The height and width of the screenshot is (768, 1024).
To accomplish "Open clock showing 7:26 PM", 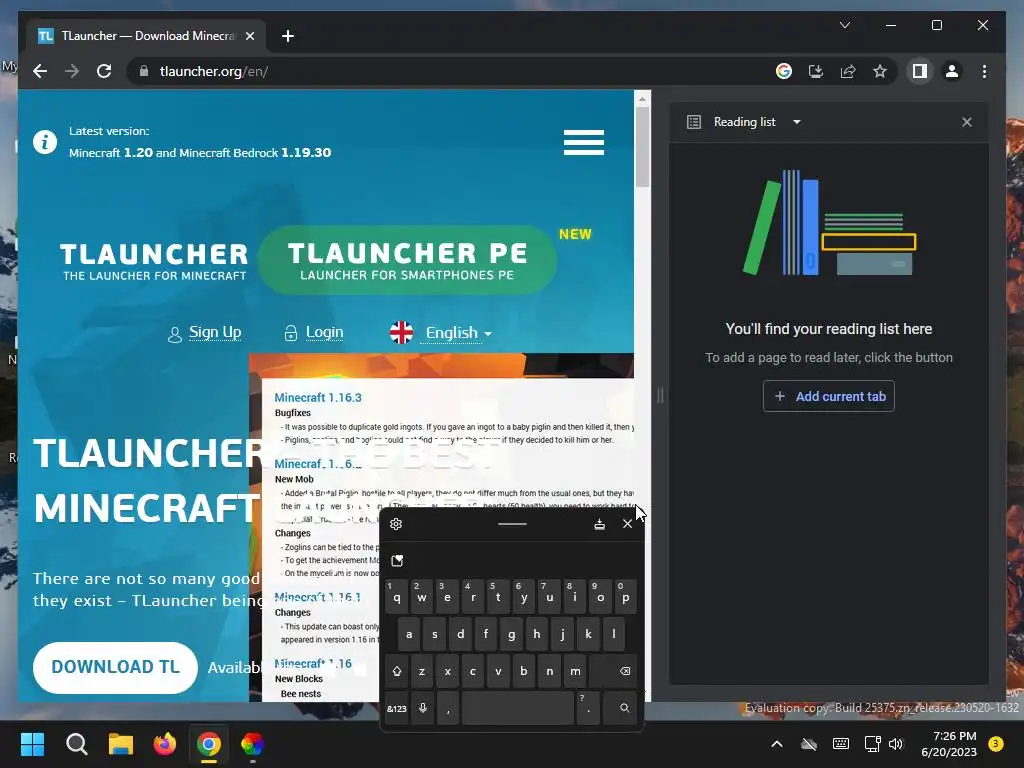I will click(949, 744).
